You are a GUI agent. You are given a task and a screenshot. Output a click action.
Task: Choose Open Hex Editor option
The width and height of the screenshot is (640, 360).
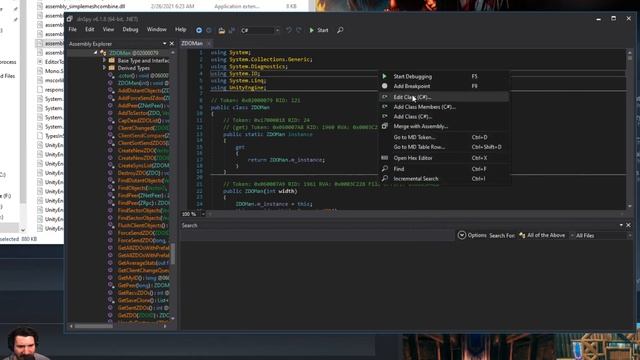tap(444, 158)
